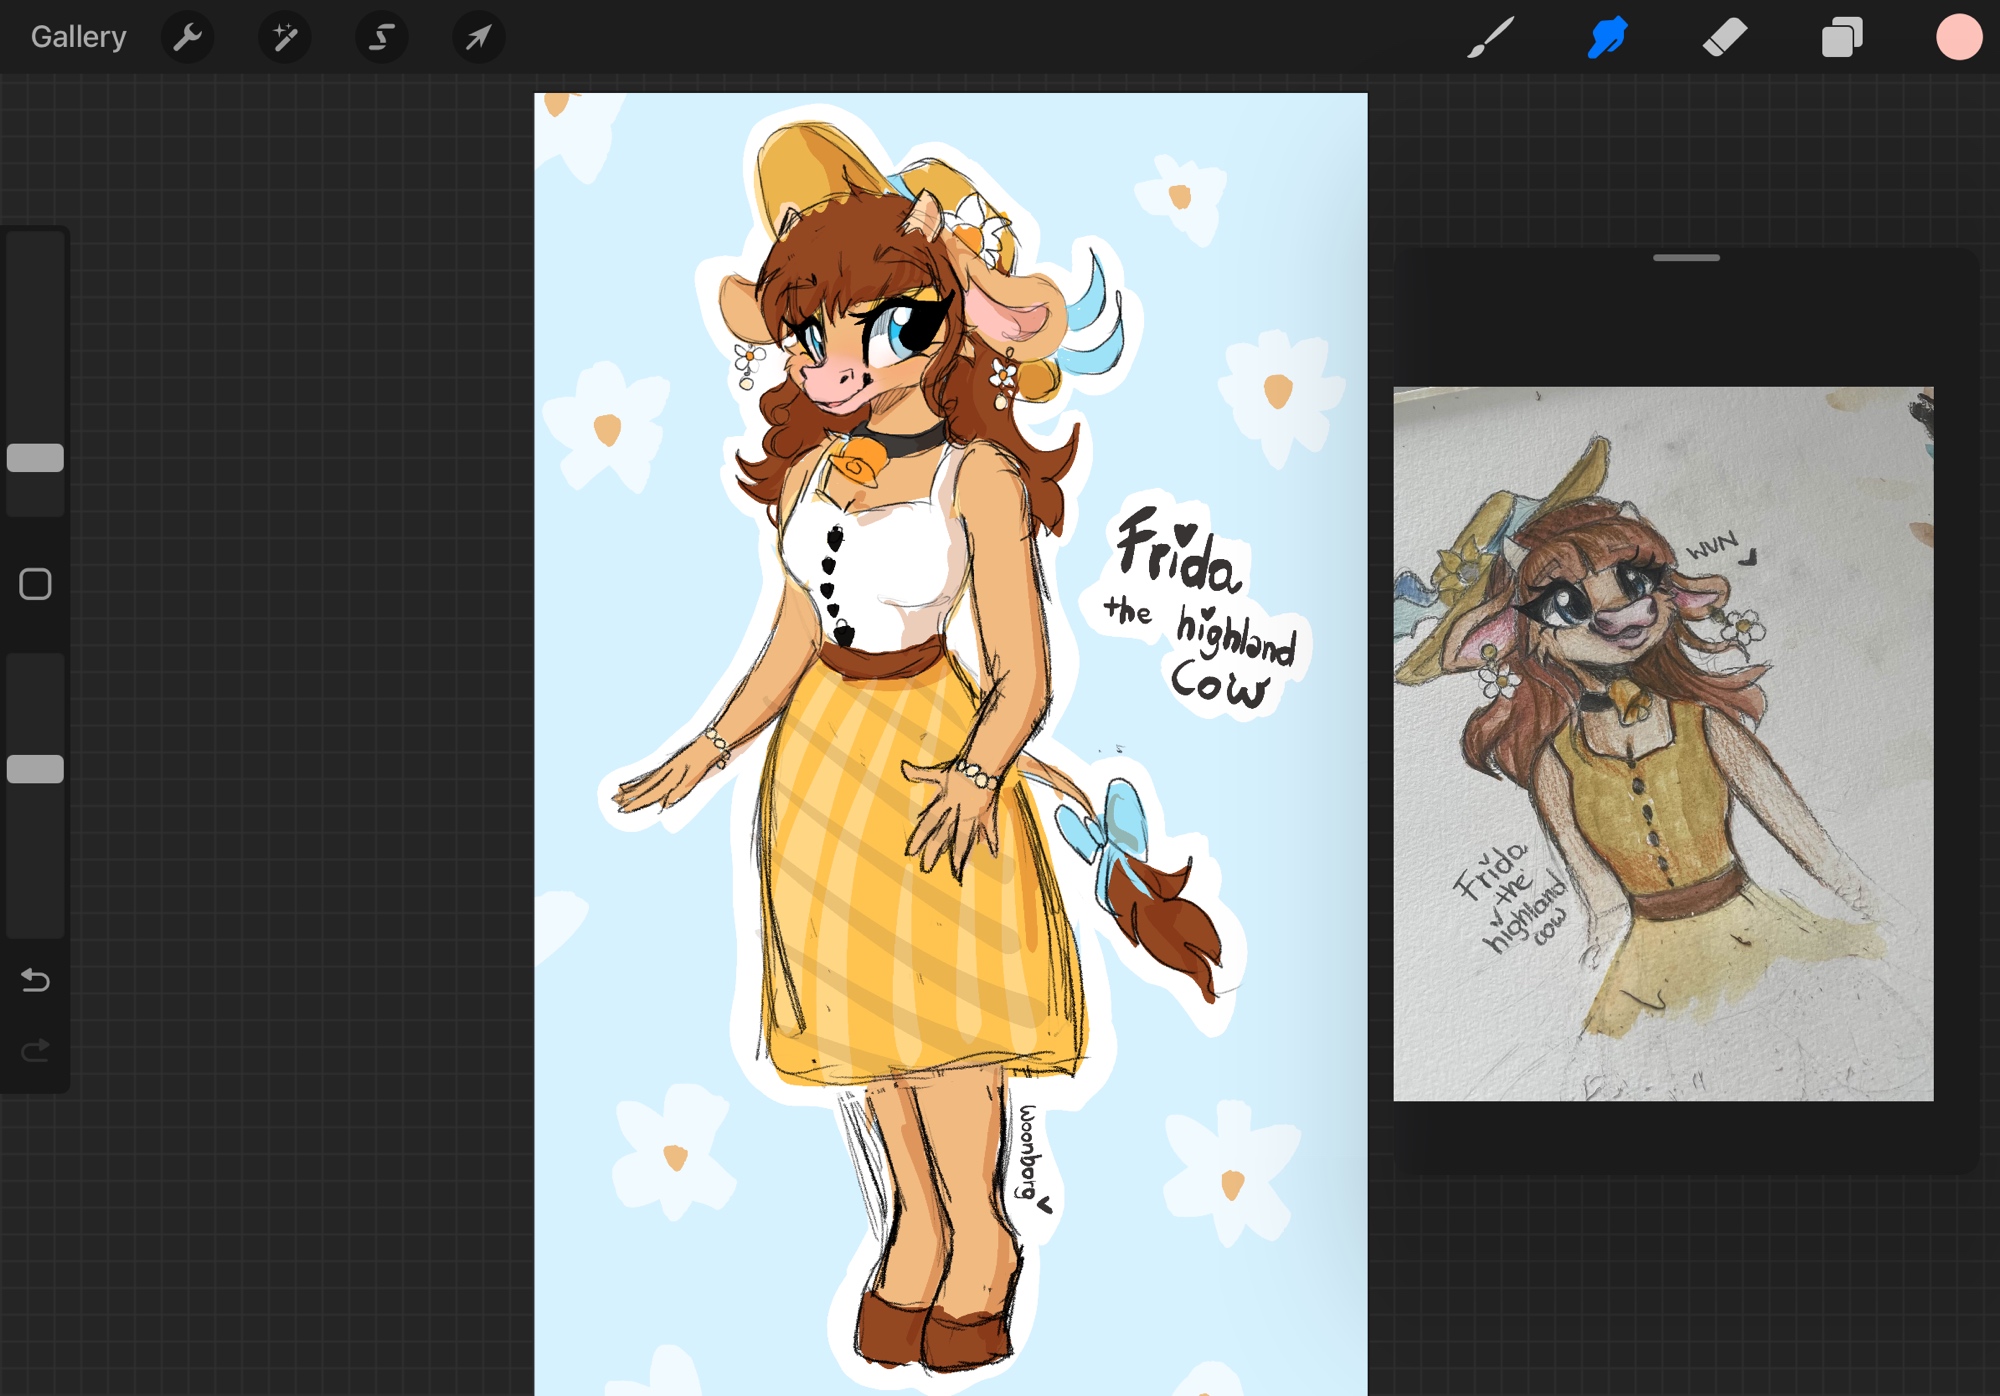The height and width of the screenshot is (1396, 2000).
Task: Return to the Gallery
Action: coord(78,37)
